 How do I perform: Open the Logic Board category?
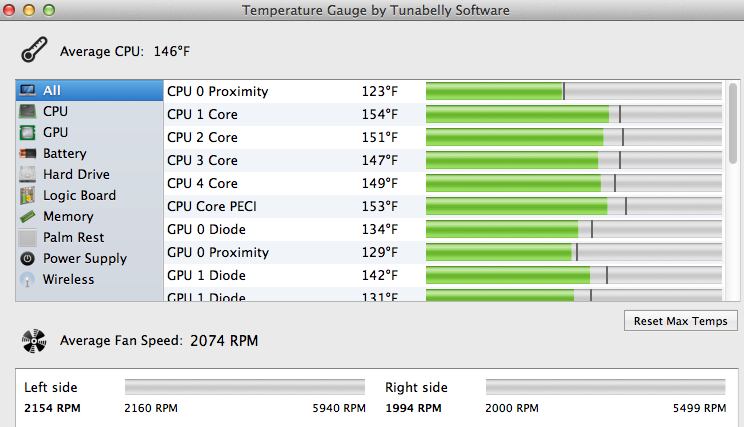(89, 195)
